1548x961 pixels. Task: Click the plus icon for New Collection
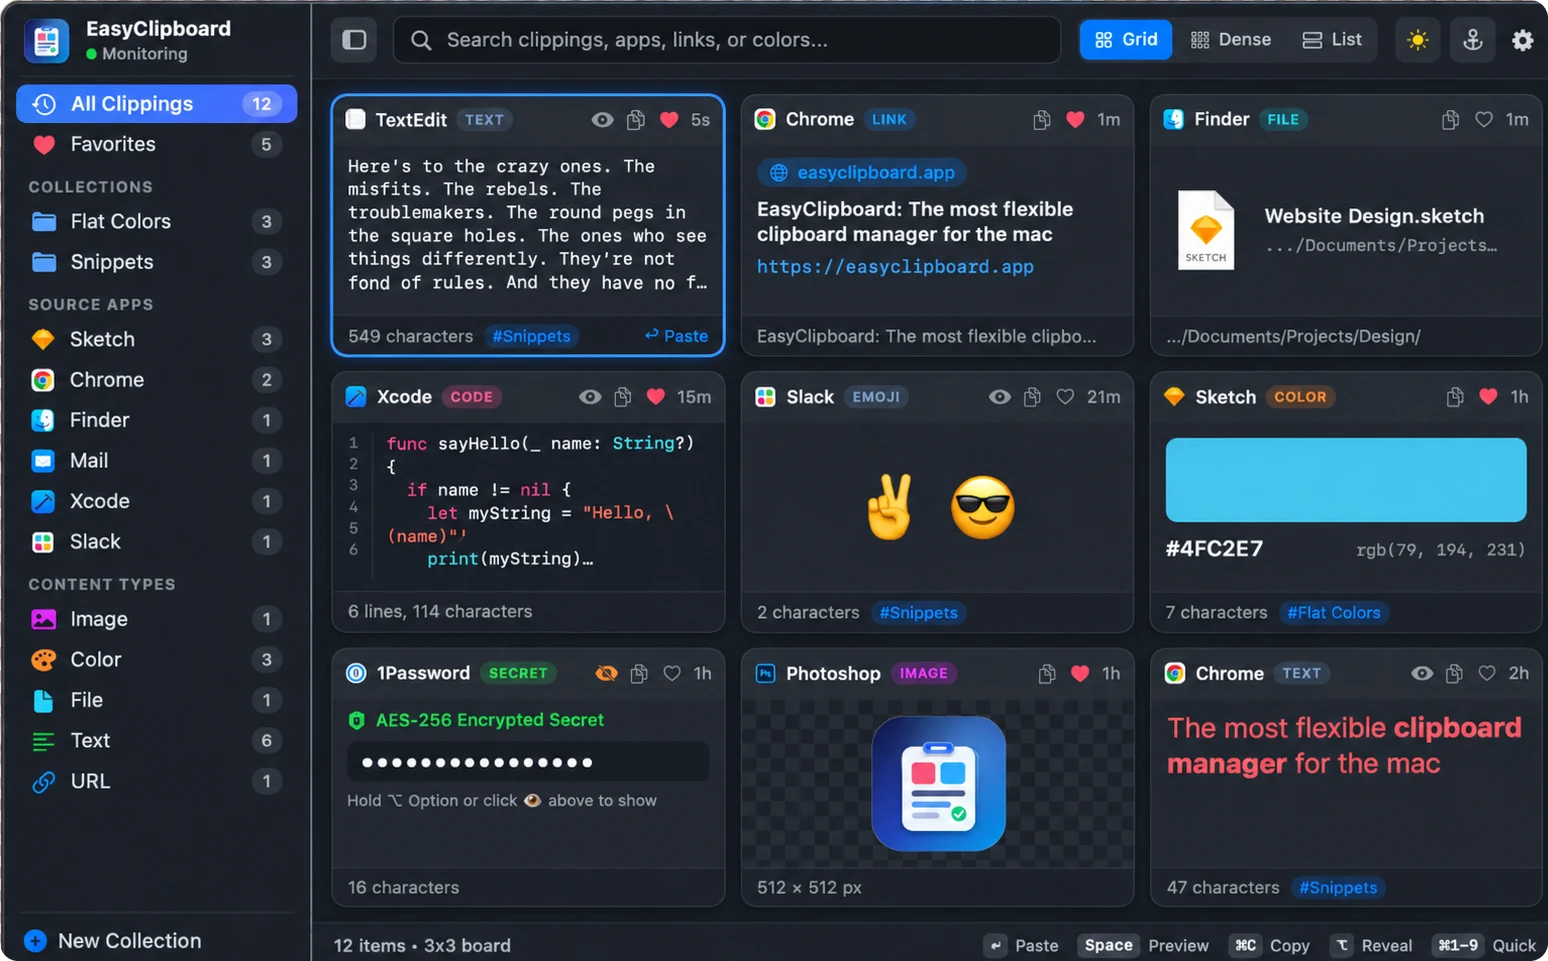35,941
